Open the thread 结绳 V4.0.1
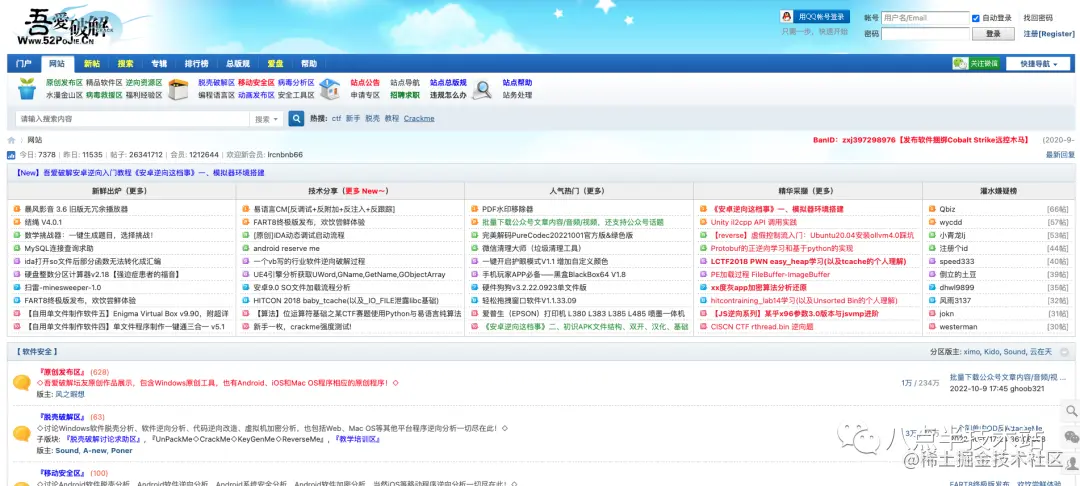The height and width of the screenshot is (486, 1080). pyautogui.click(x=43, y=222)
